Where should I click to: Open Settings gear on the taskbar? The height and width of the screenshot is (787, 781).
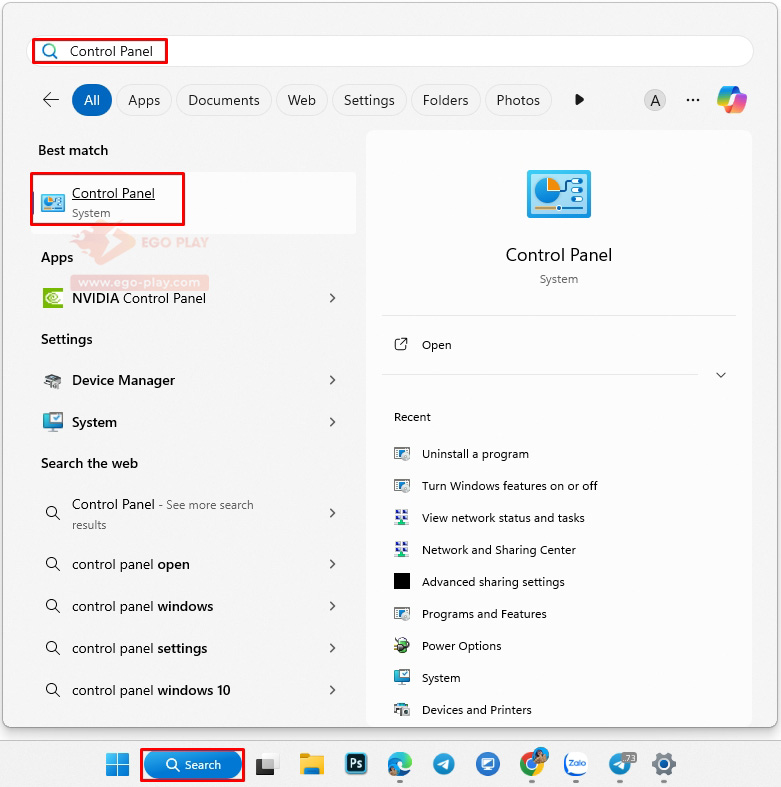(x=664, y=764)
